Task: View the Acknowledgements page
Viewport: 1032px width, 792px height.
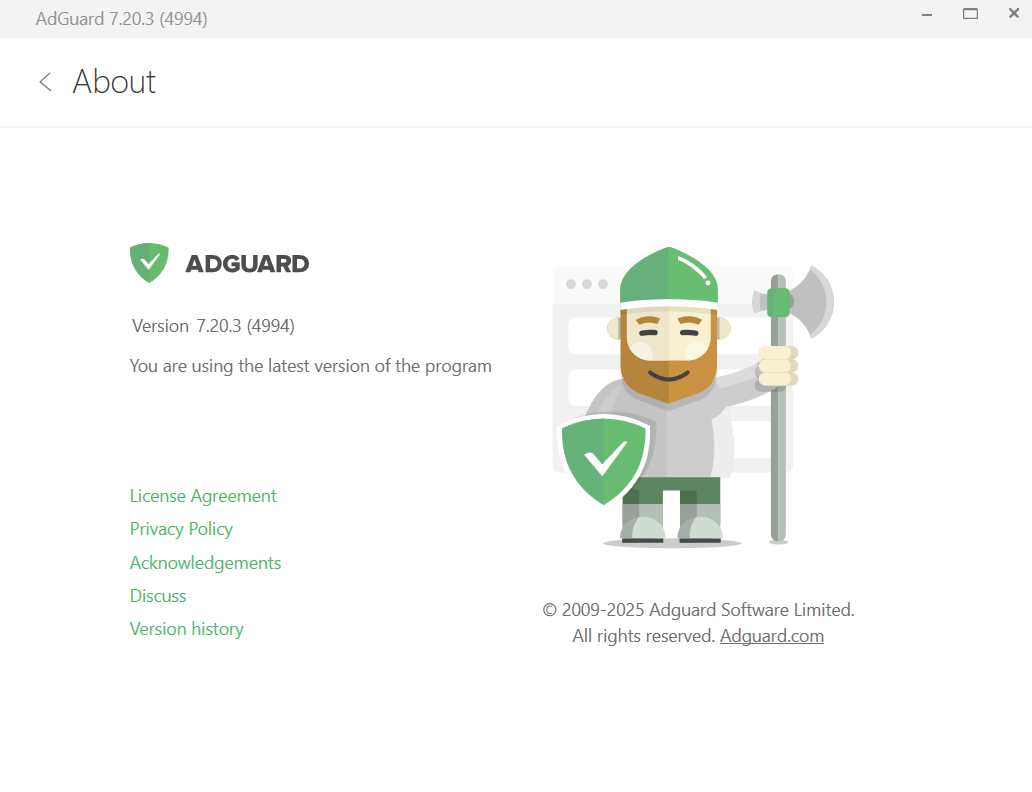Action: 205,562
